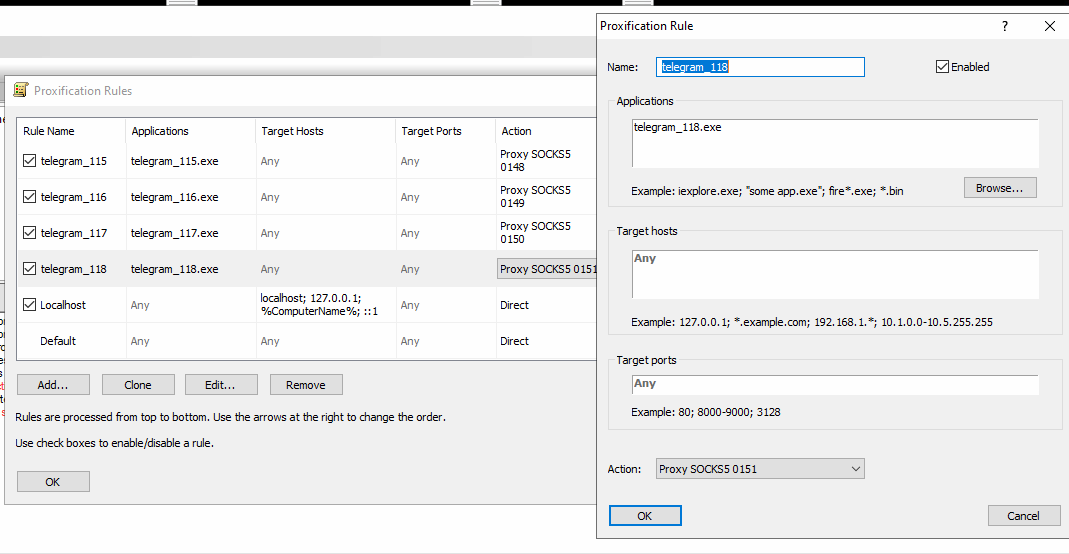Click the Browse... button
This screenshot has width=1069, height=554.
pos(1000,188)
